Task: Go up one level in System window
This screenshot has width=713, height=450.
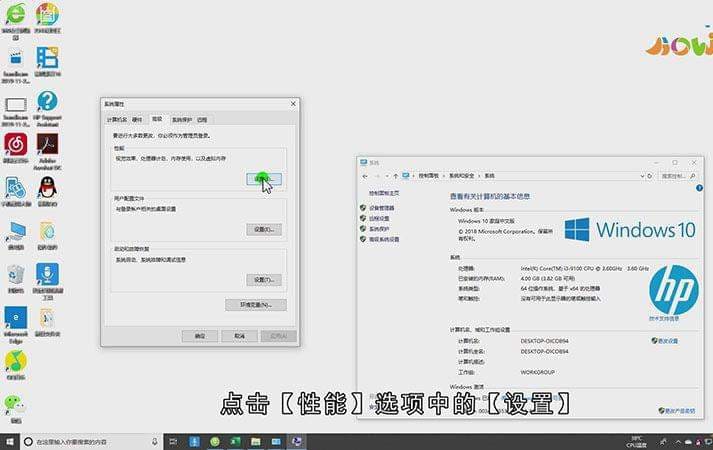Action: (396, 176)
